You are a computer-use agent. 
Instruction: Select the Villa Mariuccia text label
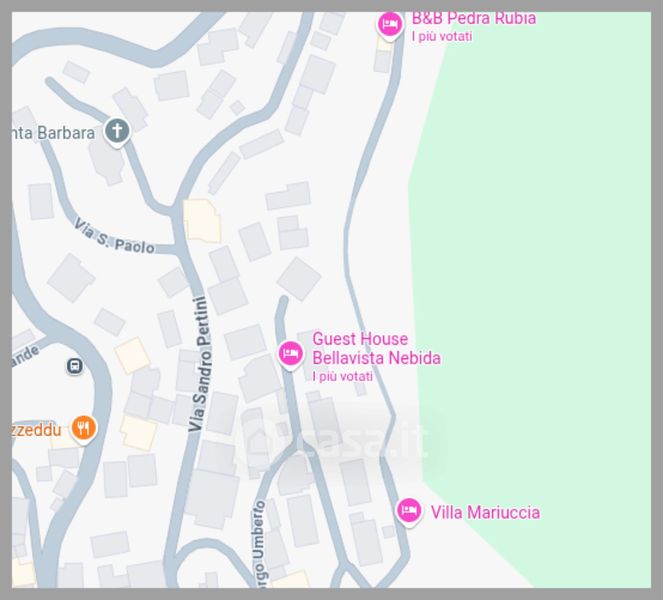[x=485, y=512]
